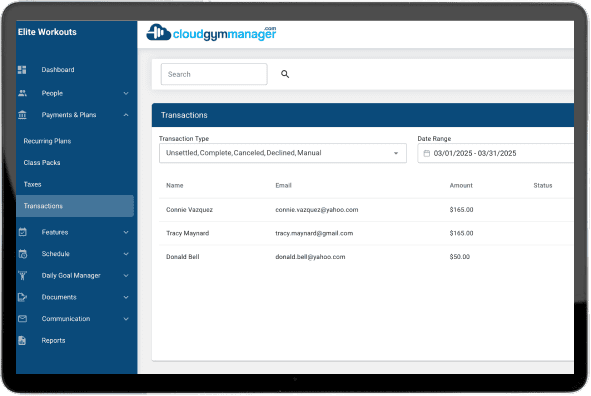The image size is (591, 396).
Task: Click the Payments & Plans bank icon
Action: click(22, 115)
